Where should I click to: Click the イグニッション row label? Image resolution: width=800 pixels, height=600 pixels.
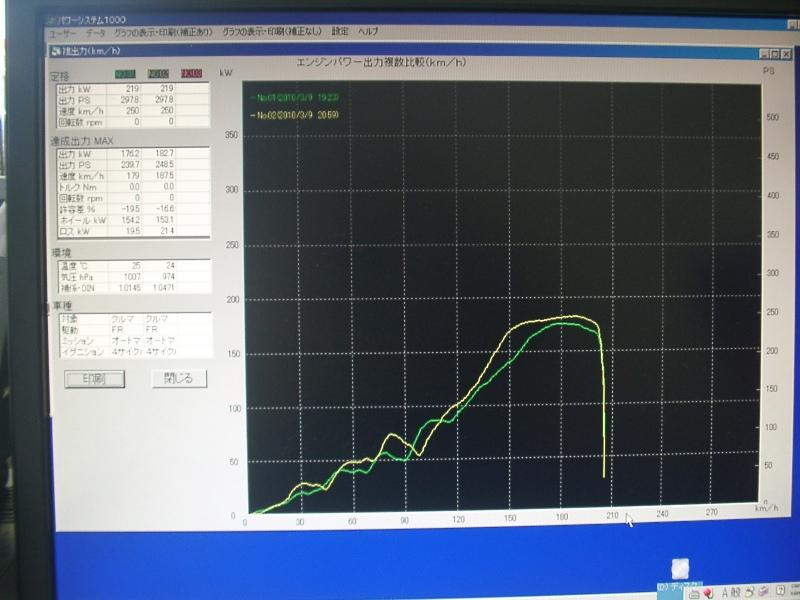tap(83, 352)
